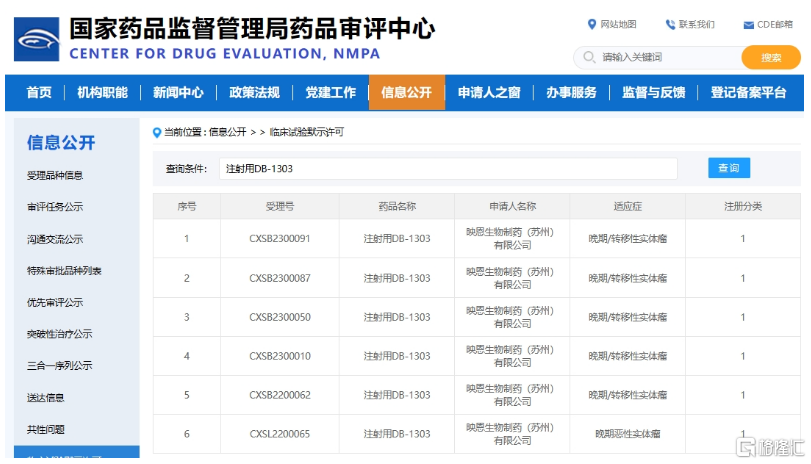Click the contact us phone icon
Image resolution: width=811 pixels, height=464 pixels.
click(x=670, y=24)
